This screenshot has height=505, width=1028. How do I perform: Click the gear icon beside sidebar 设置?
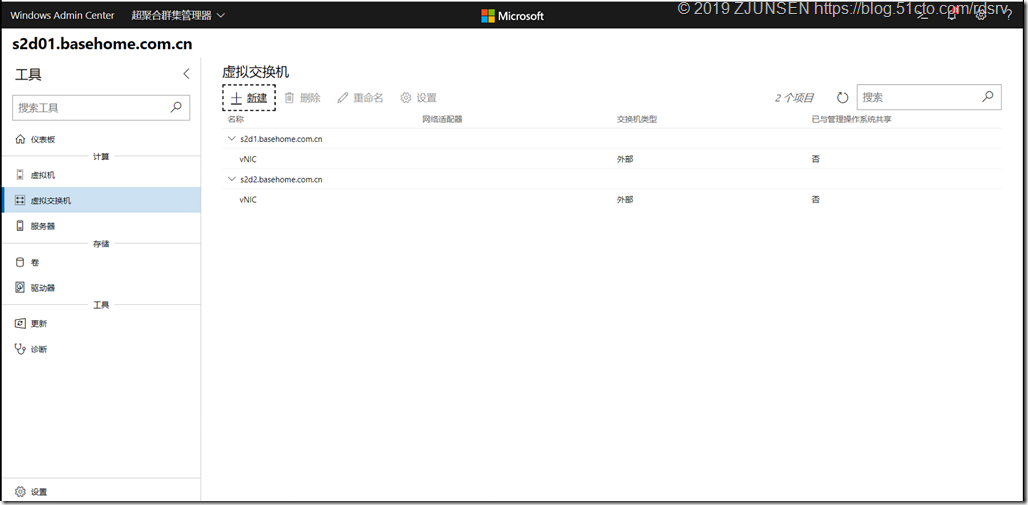(x=20, y=491)
